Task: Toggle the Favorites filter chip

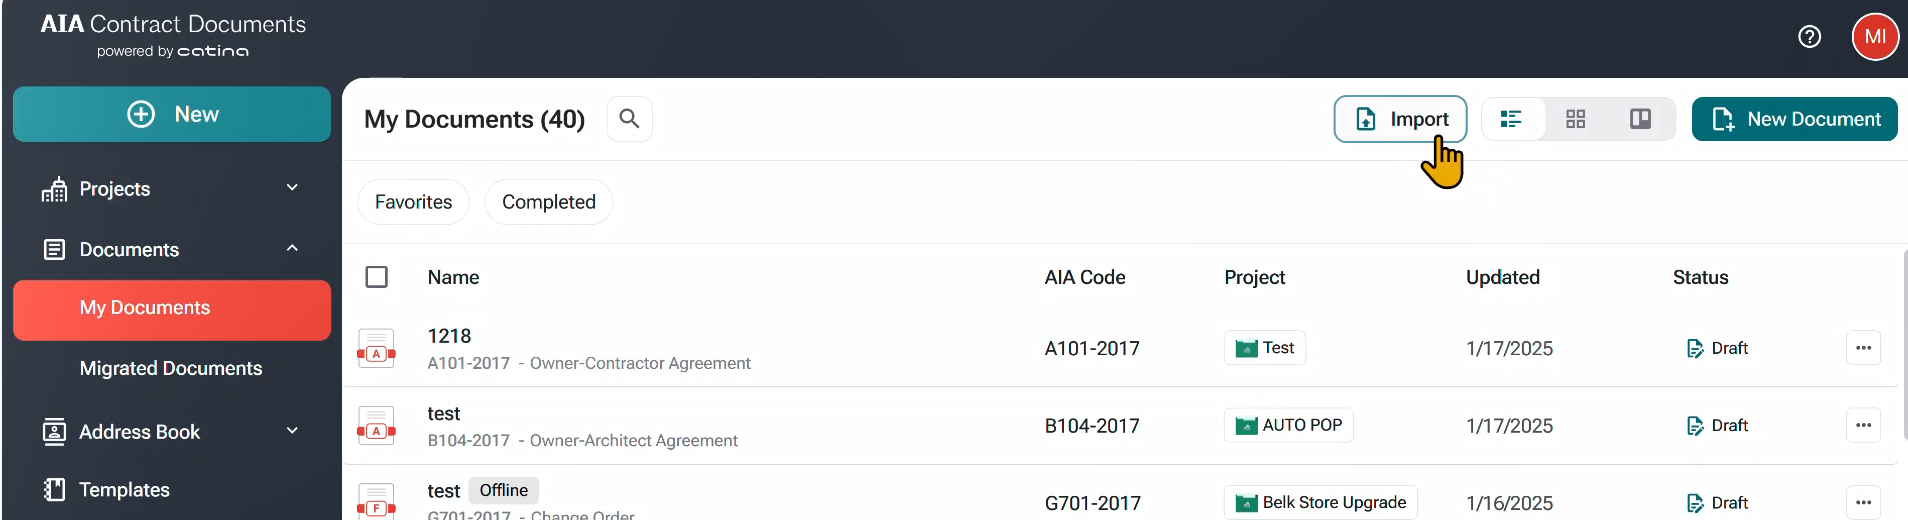Action: point(413,202)
